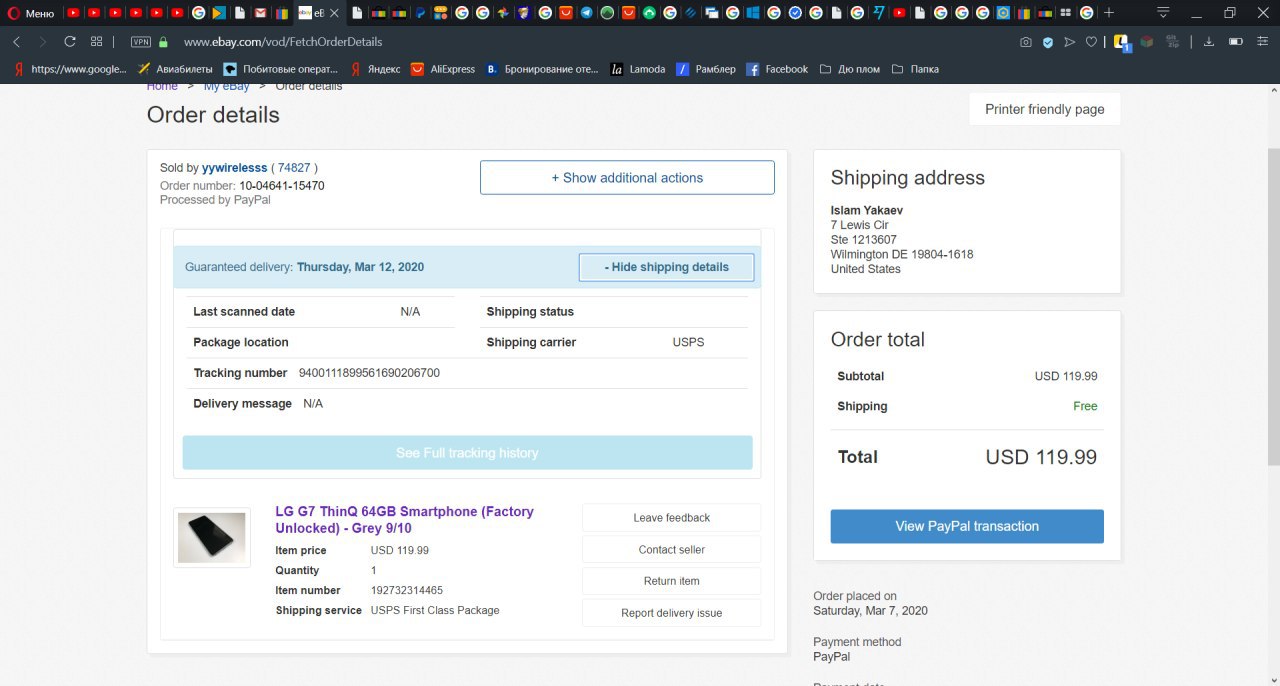Close the active eBay tab
Viewport: 1280px width, 686px height.
pos(334,13)
